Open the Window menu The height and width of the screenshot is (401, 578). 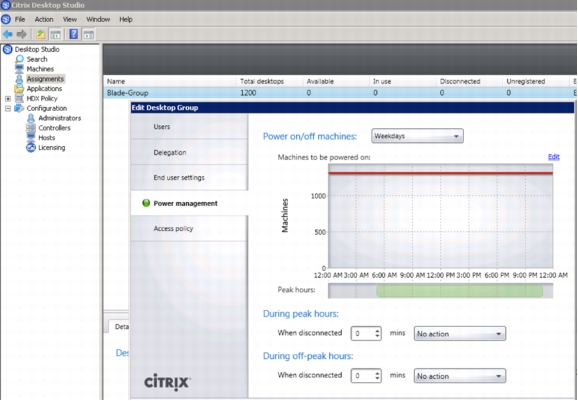(x=98, y=20)
